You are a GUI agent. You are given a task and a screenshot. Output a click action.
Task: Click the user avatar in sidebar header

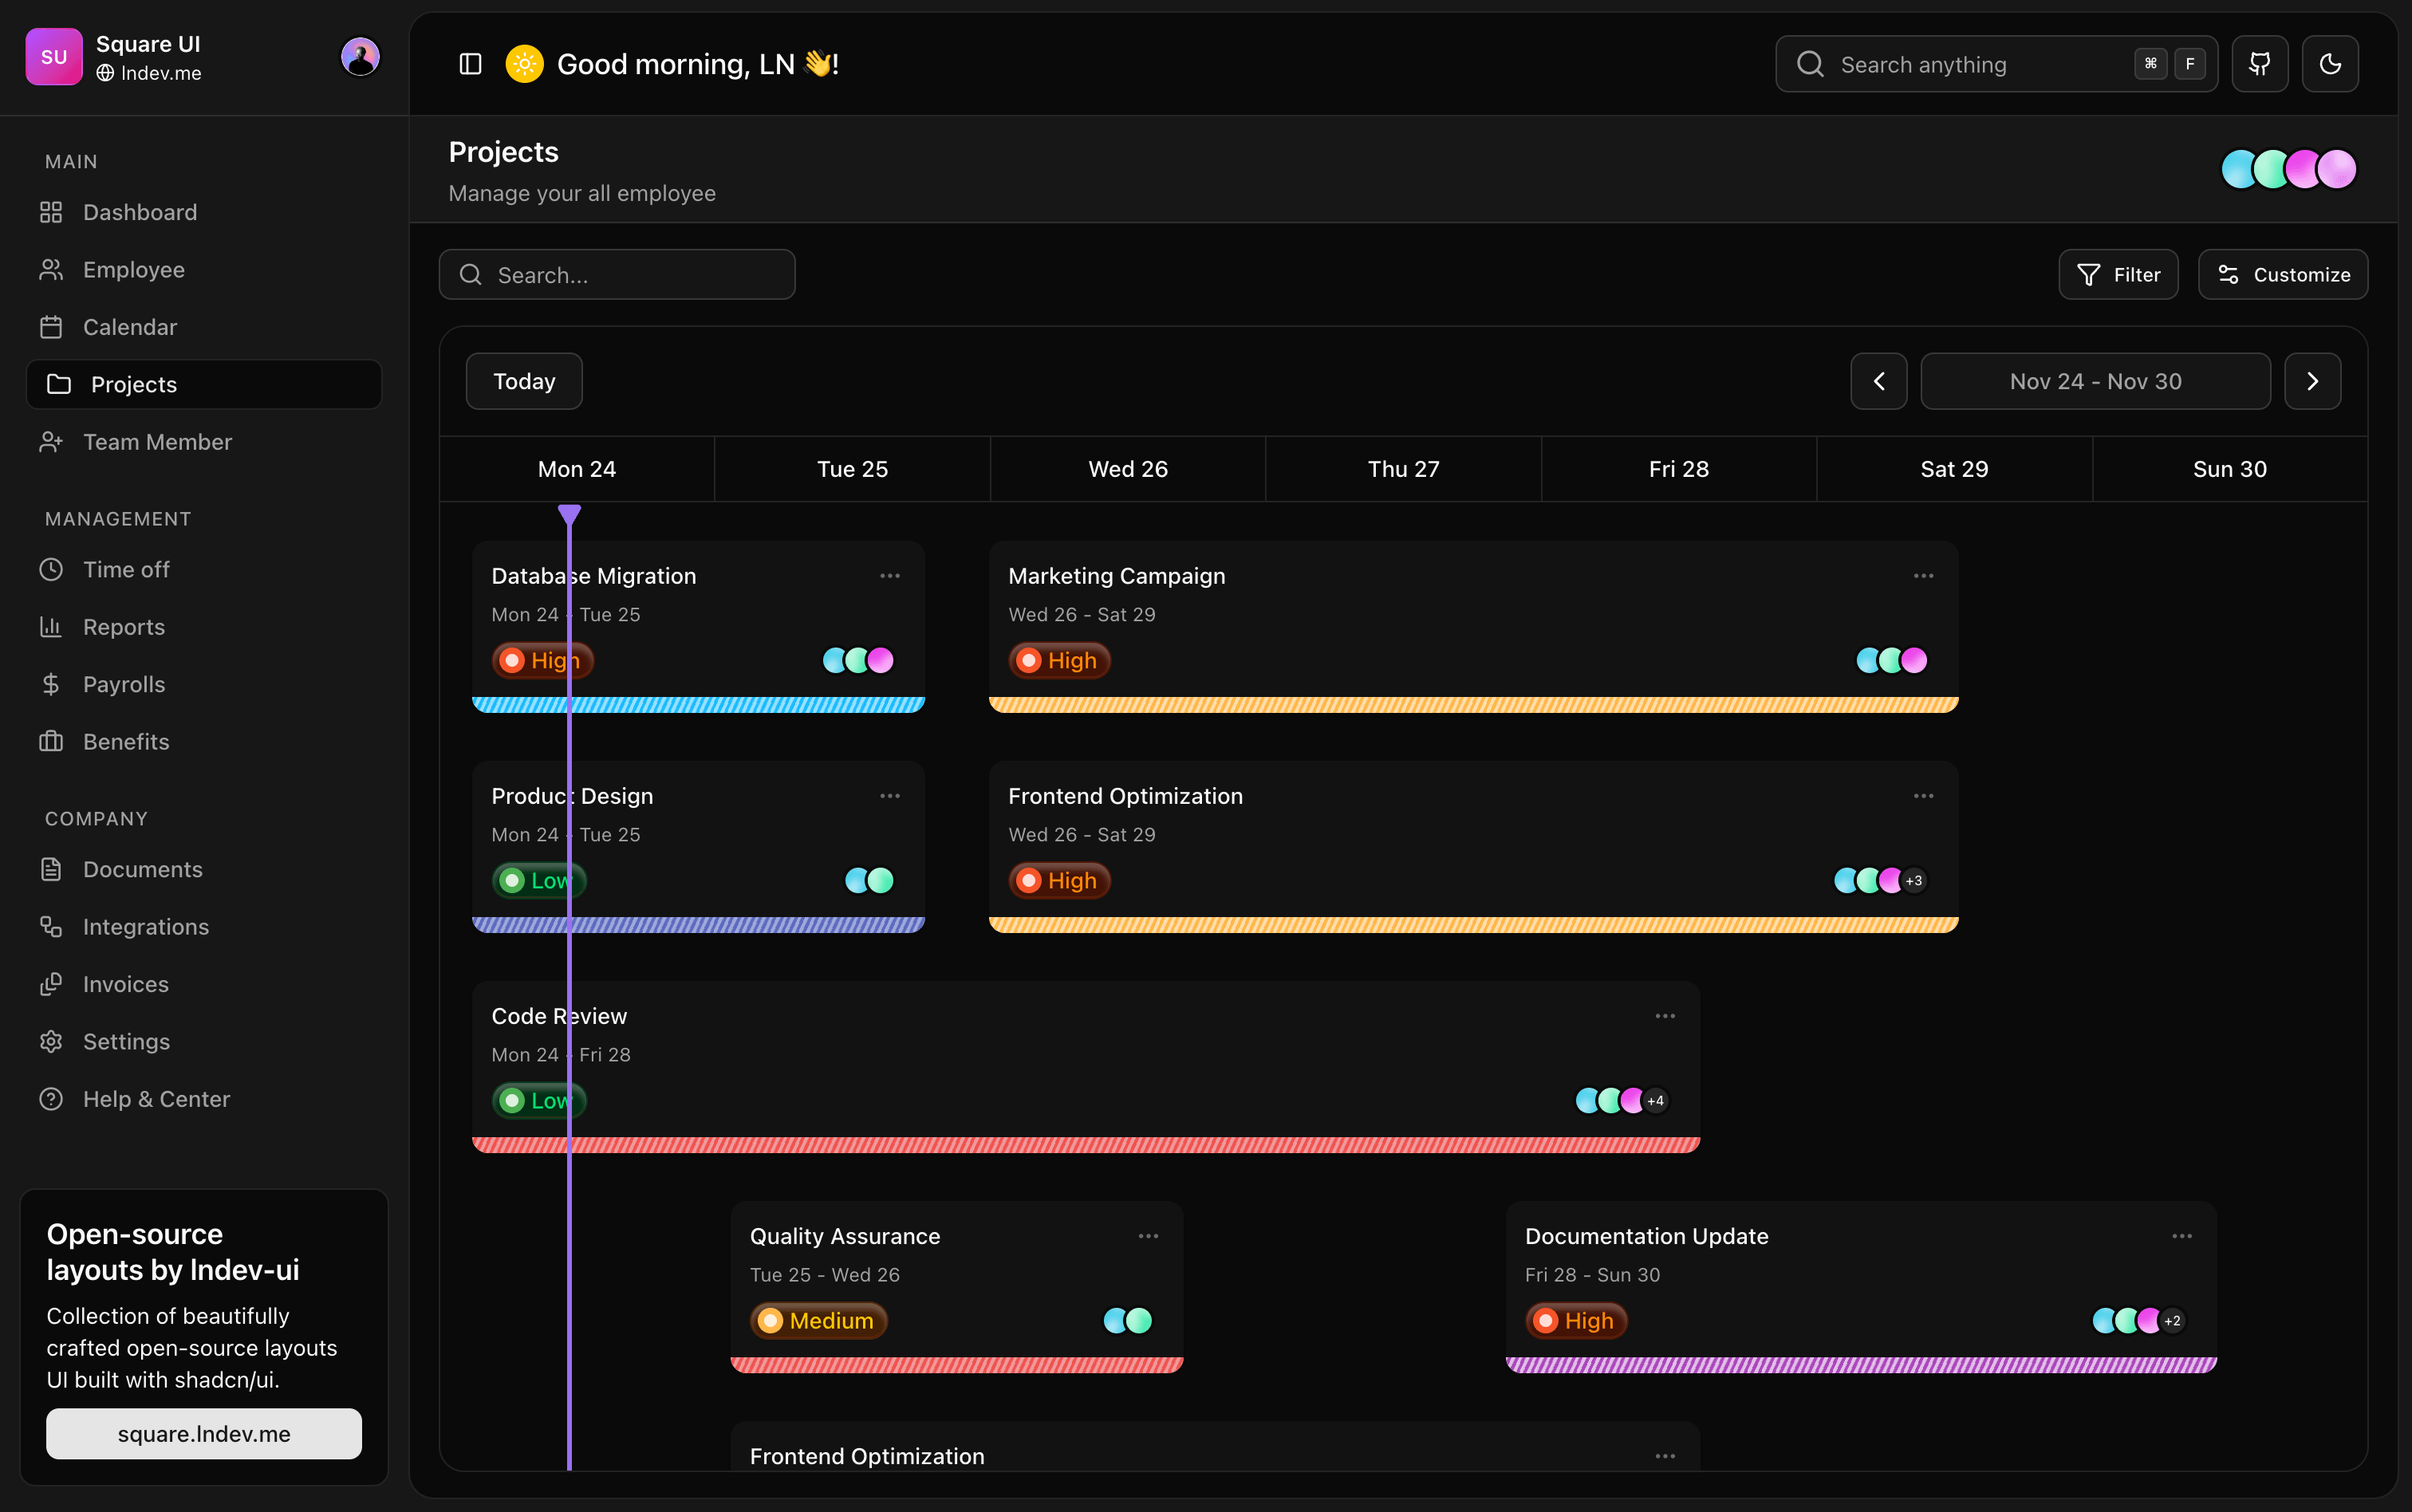[x=360, y=57]
